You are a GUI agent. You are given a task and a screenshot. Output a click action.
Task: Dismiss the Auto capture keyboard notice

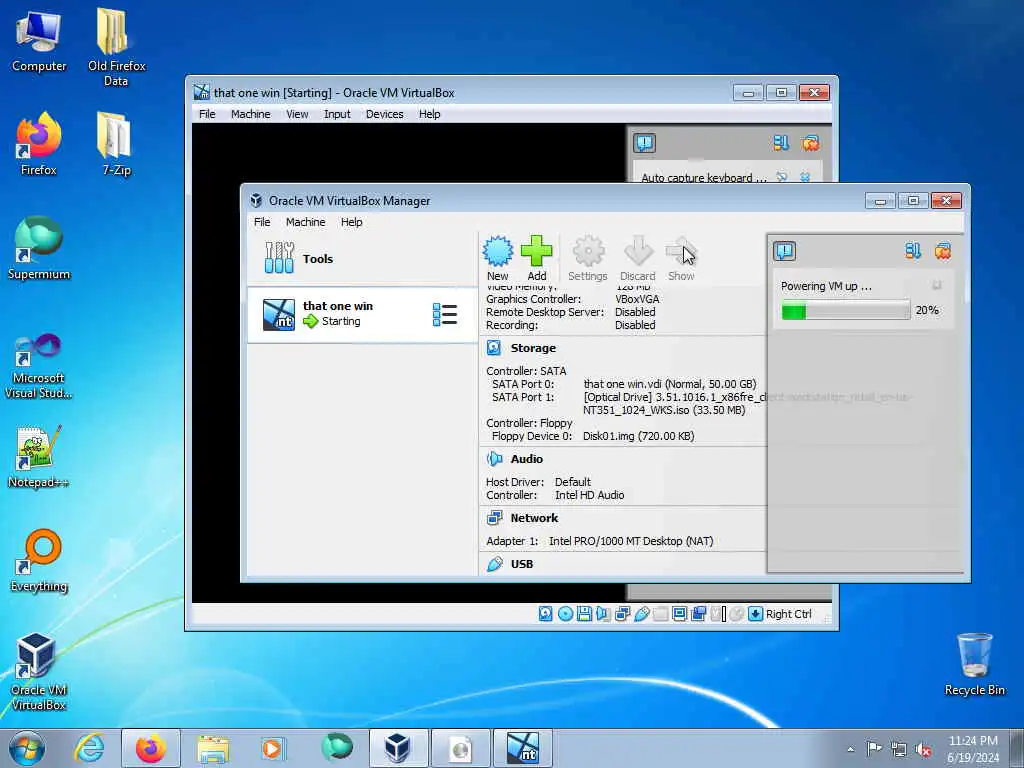point(805,177)
